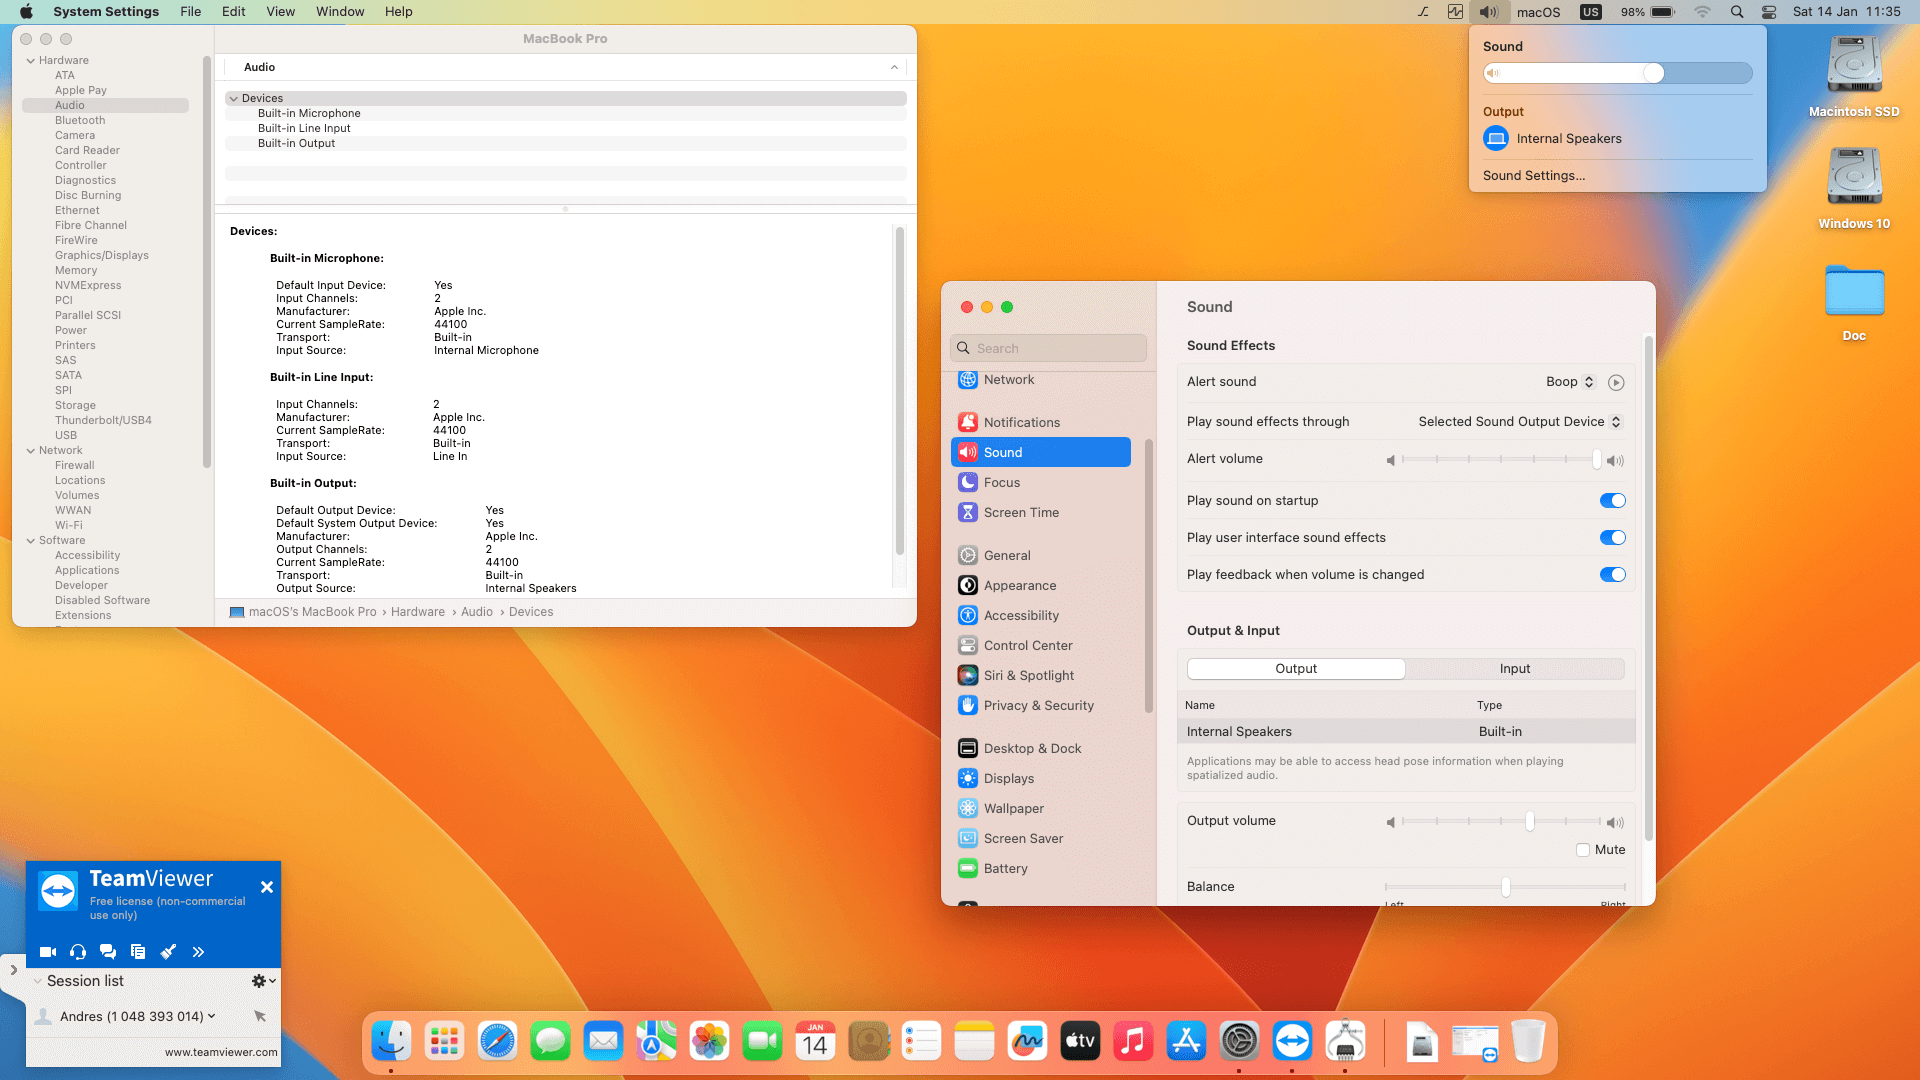Check the Mute checkbox for output volume
Image resolution: width=1920 pixels, height=1080 pixels.
pyautogui.click(x=1583, y=850)
